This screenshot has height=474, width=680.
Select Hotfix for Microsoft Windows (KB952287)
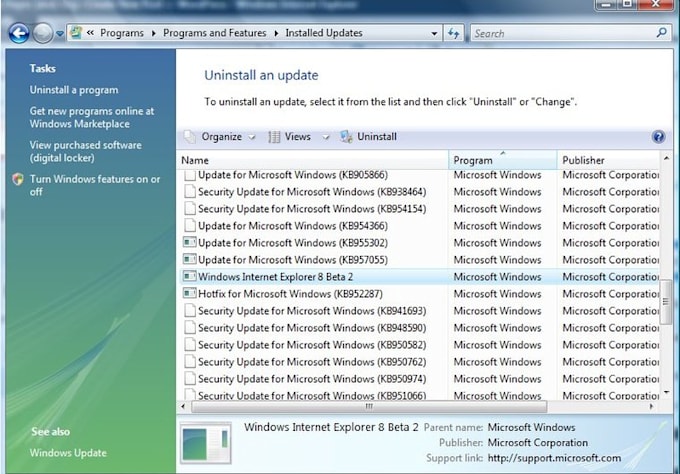point(290,294)
